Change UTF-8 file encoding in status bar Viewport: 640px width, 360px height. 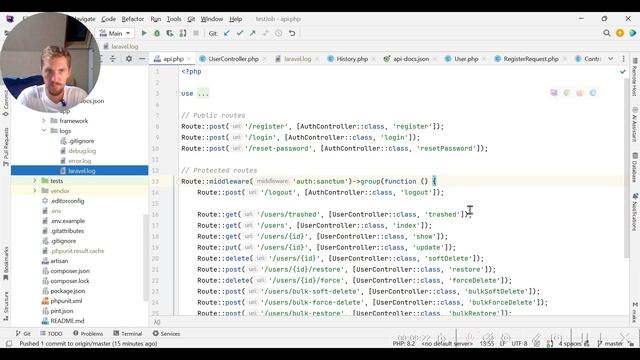click(x=520, y=344)
